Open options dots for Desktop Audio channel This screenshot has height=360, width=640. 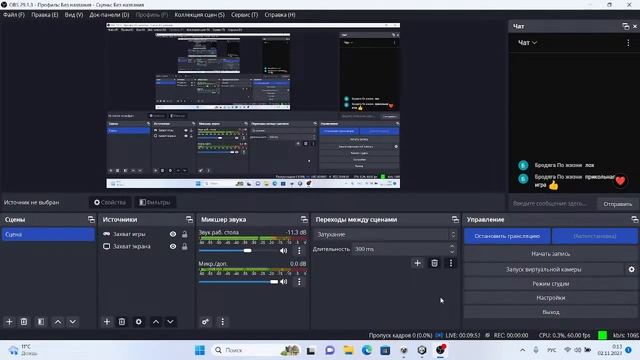299,251
